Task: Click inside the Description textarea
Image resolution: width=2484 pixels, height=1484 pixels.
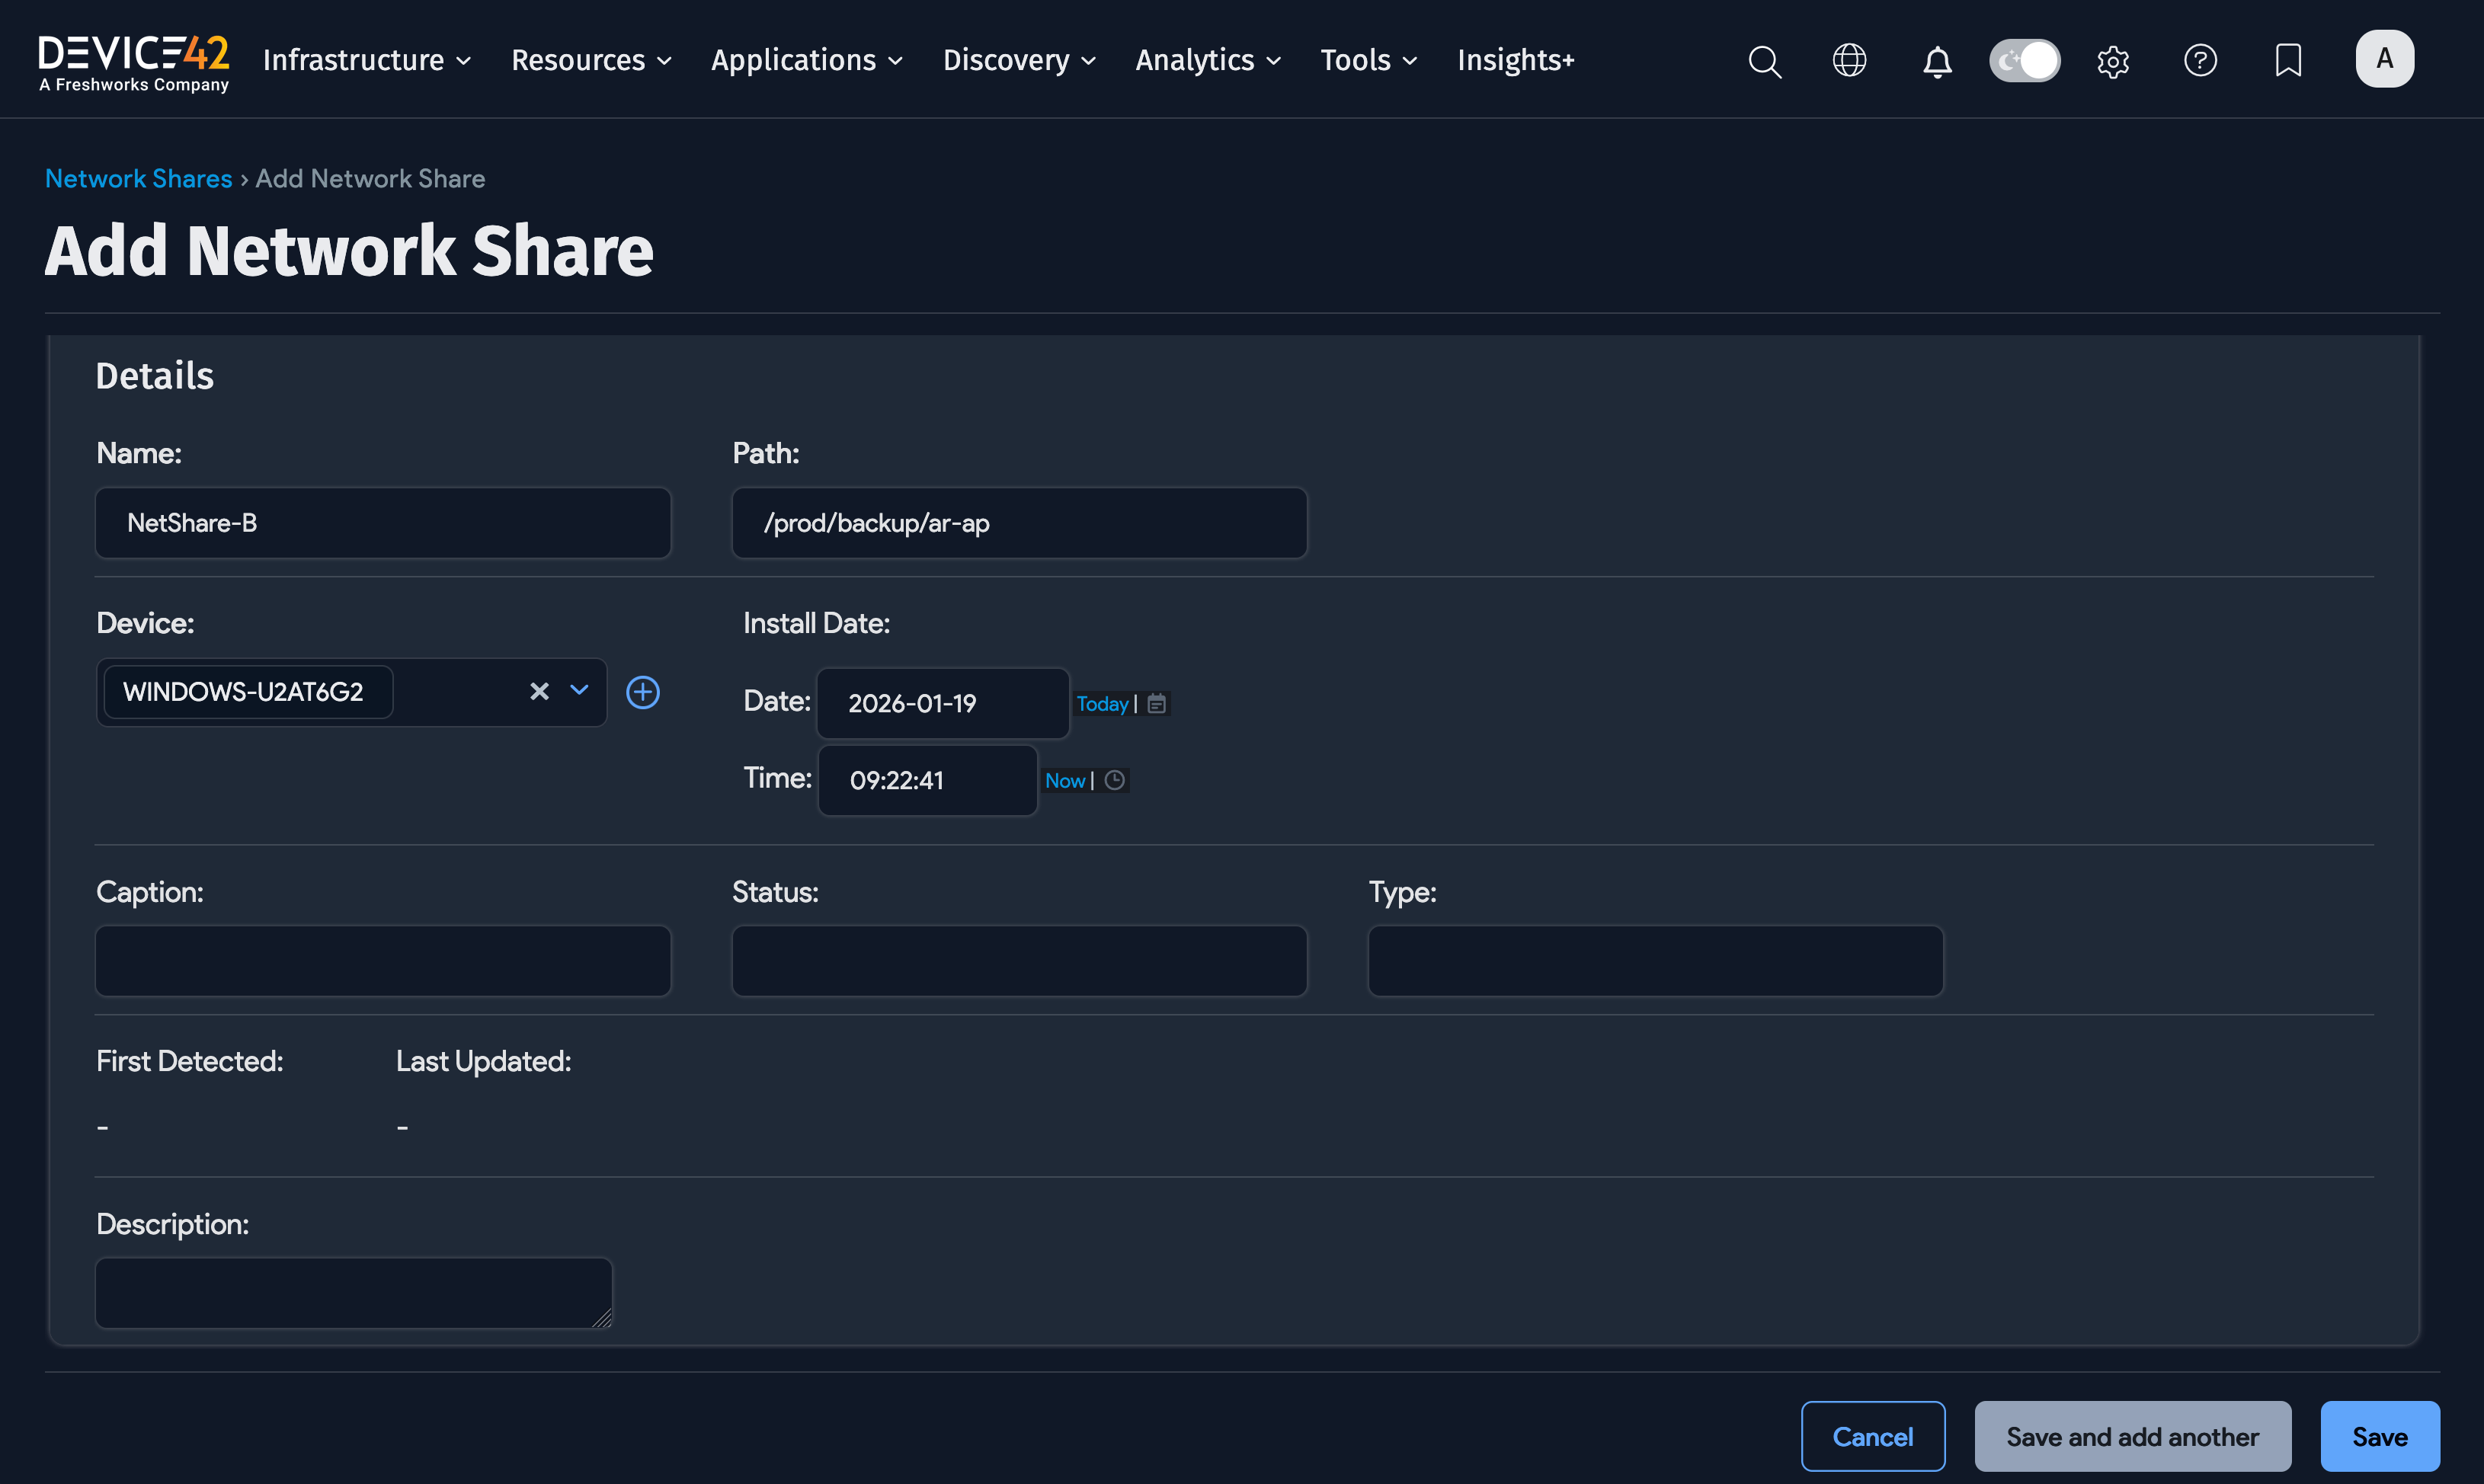Action: point(352,1292)
